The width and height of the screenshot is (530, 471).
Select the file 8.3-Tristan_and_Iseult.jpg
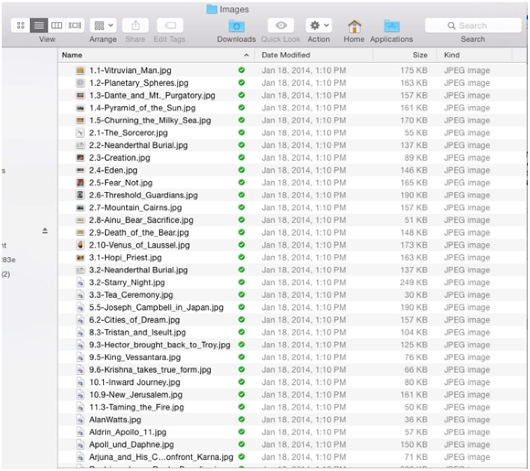click(x=138, y=332)
